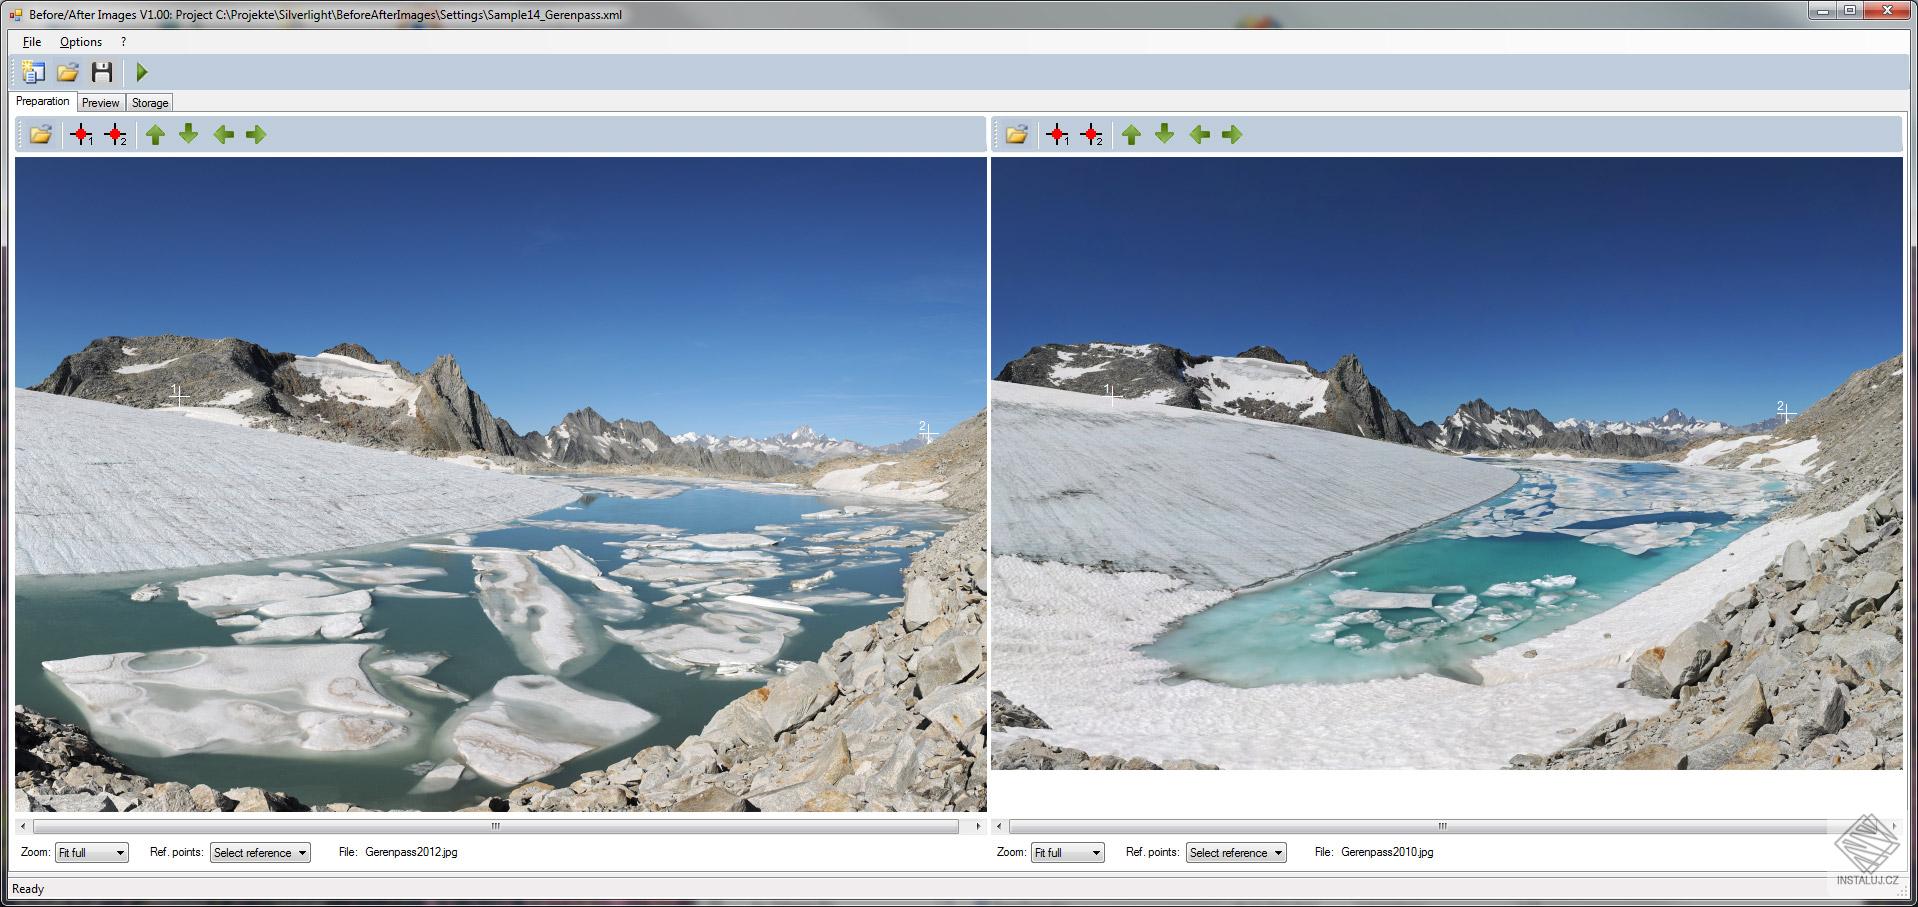The image size is (1918, 907).
Task: Save the current project
Action: [x=101, y=71]
